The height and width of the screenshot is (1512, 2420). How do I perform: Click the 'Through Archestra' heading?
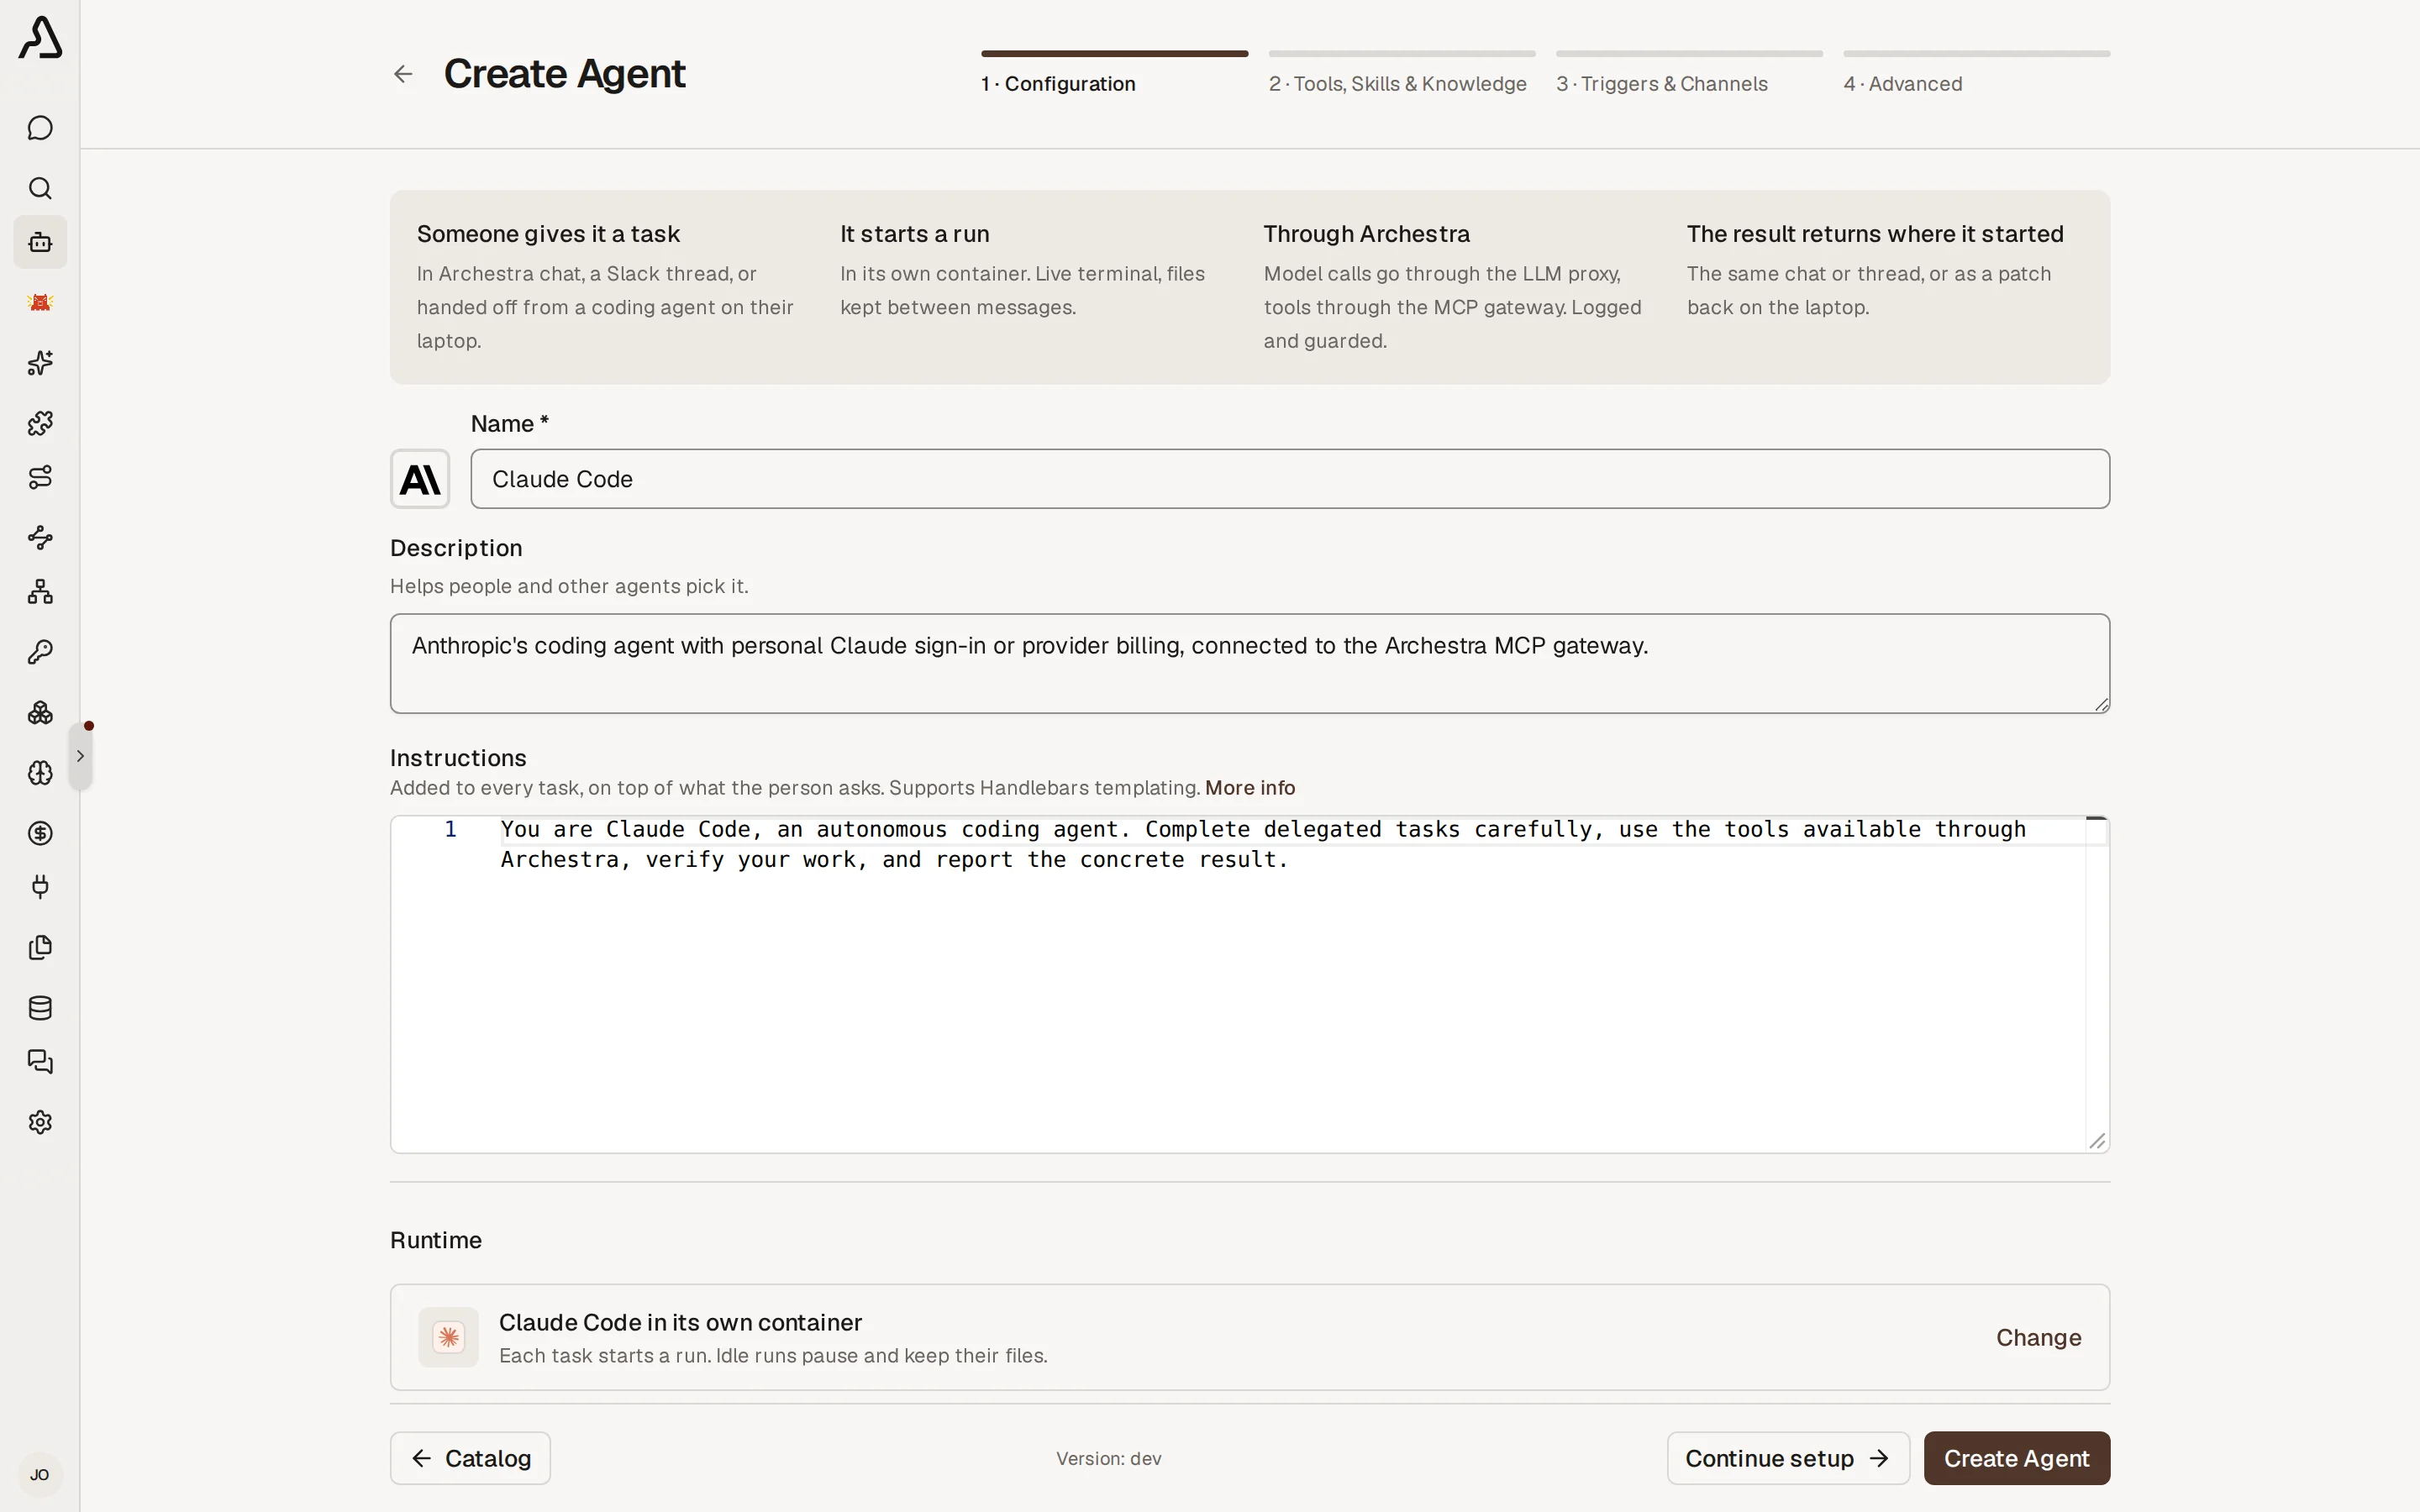tap(1366, 234)
